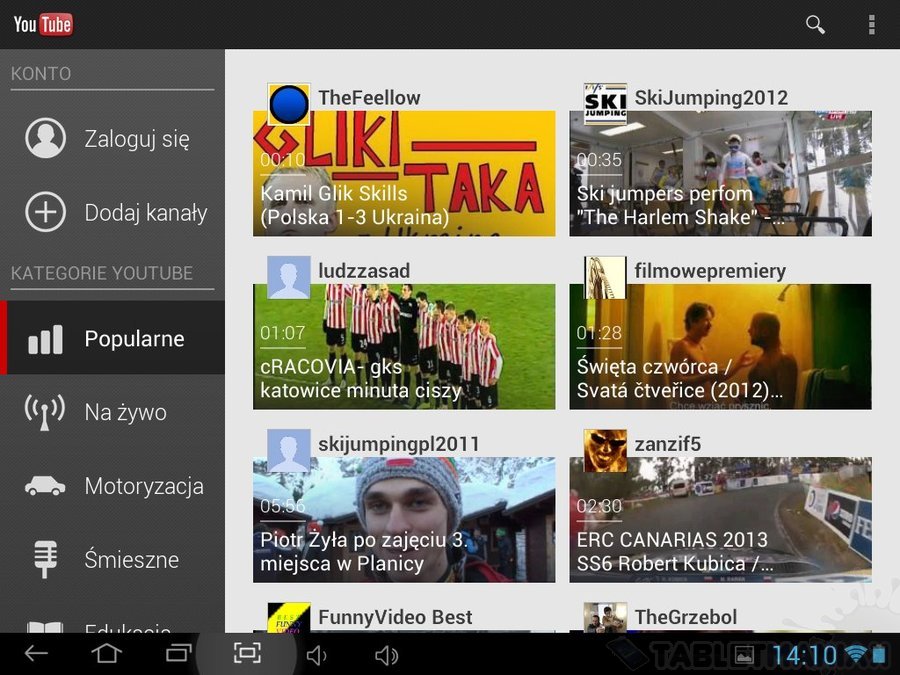The height and width of the screenshot is (675, 900).
Task: Play ERC CANARIAS 2013 video
Action: [720, 520]
